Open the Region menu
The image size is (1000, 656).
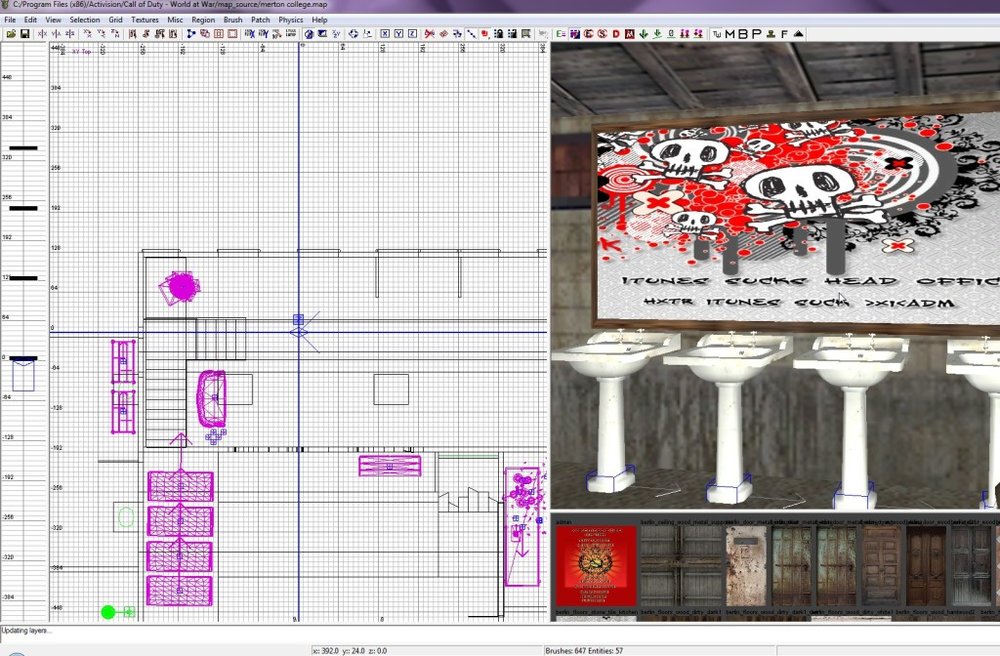click(x=202, y=19)
